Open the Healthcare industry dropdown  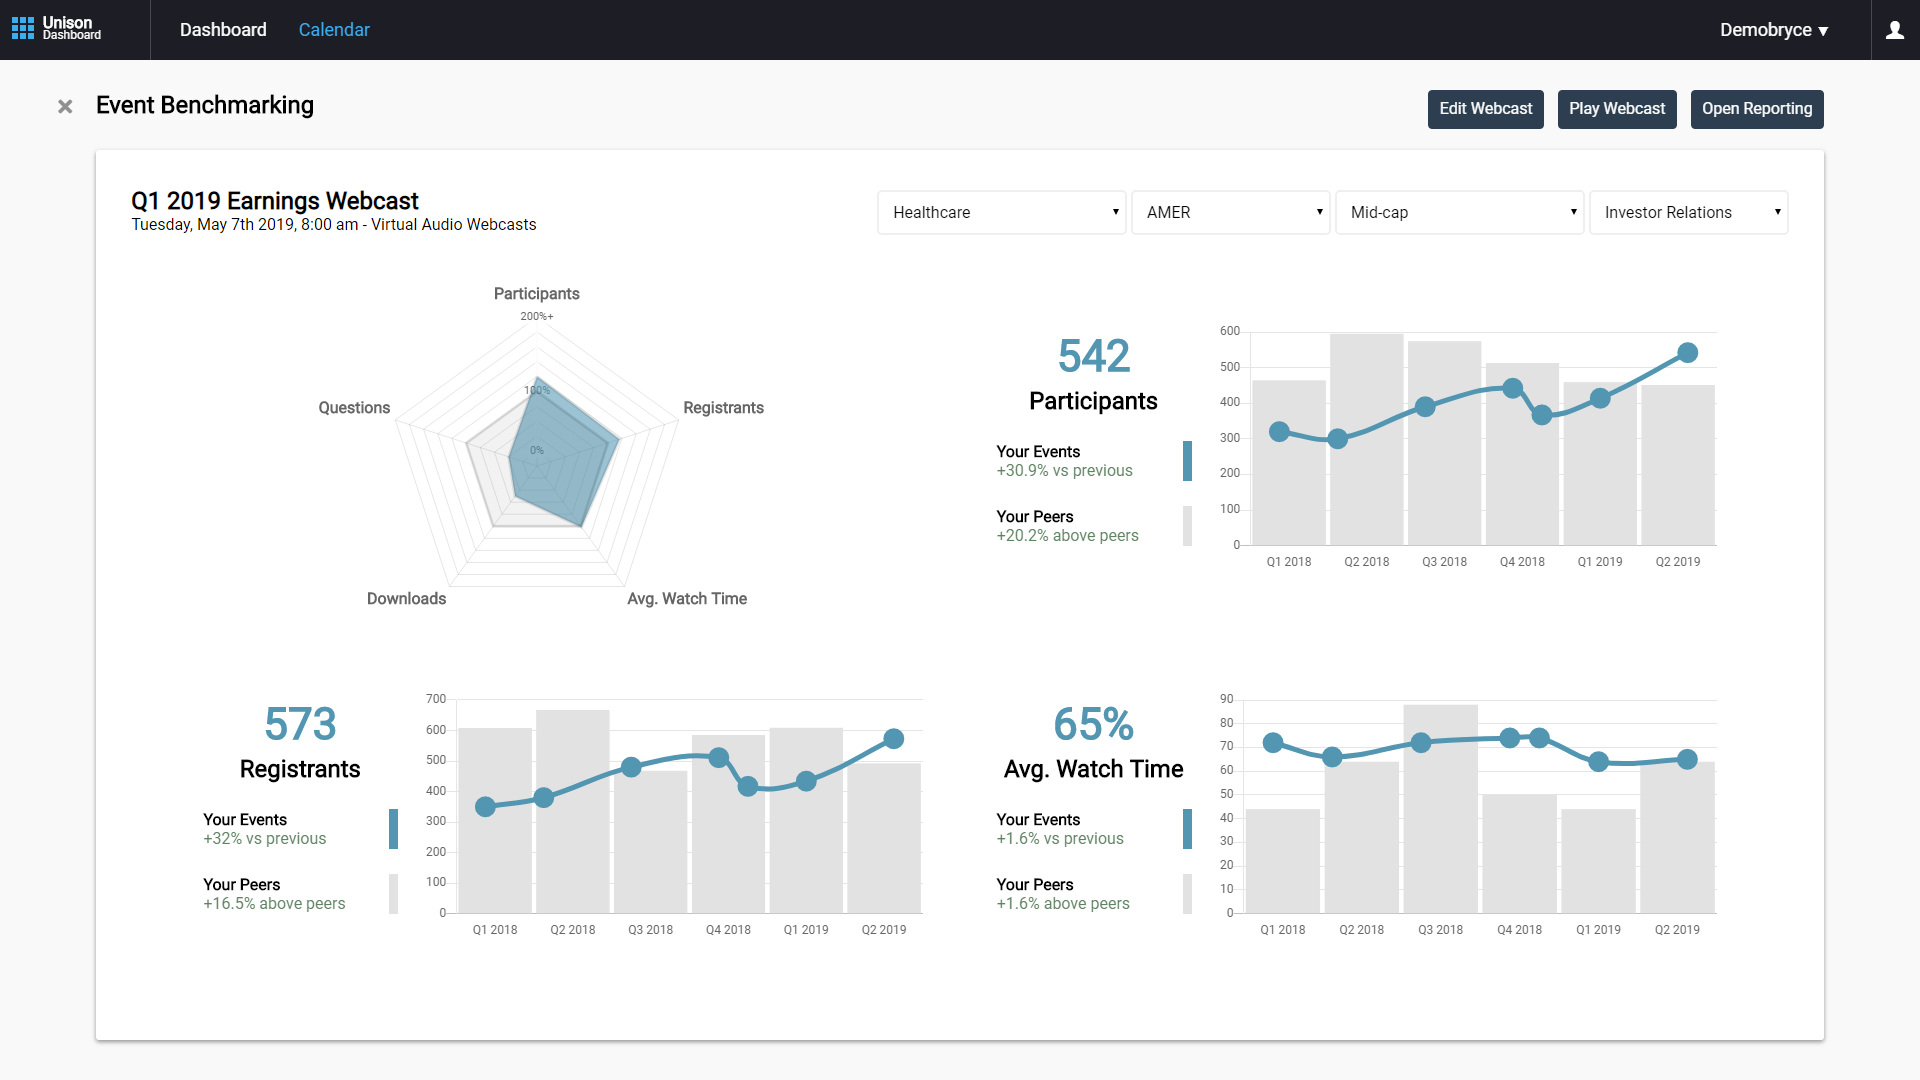pyautogui.click(x=1001, y=213)
